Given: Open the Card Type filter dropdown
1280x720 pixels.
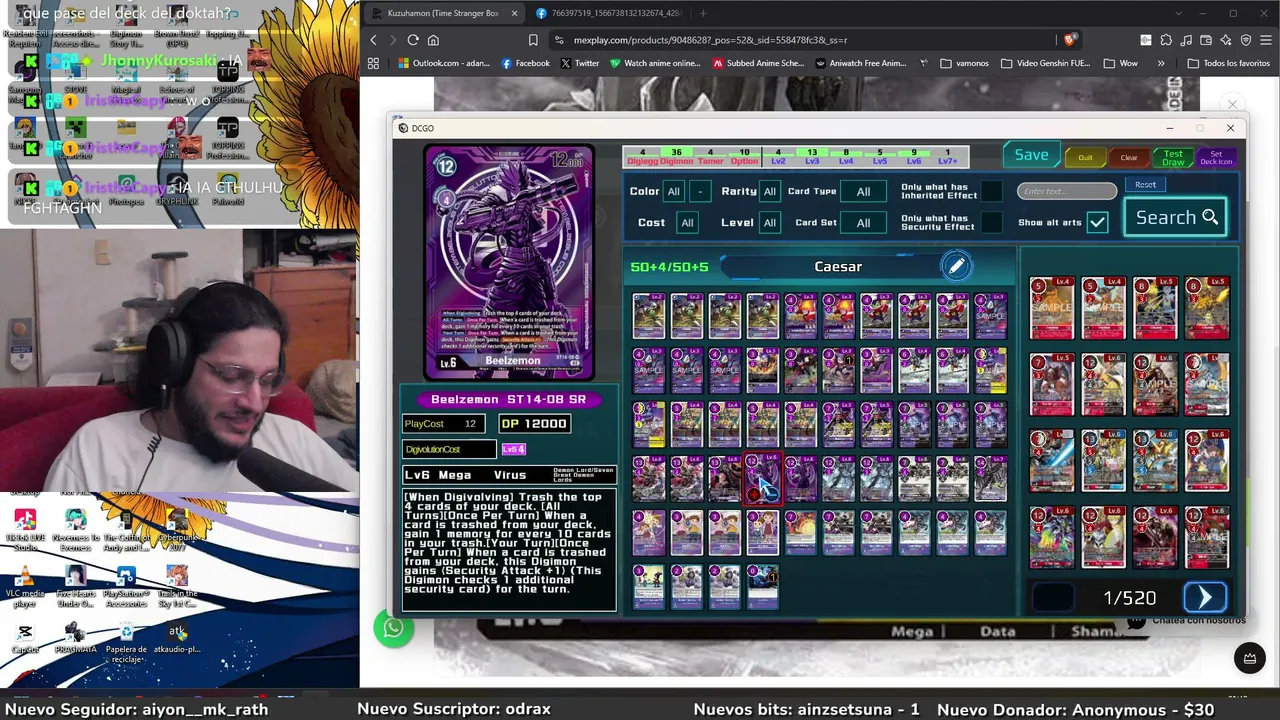Looking at the screenshot, I should pos(863,191).
